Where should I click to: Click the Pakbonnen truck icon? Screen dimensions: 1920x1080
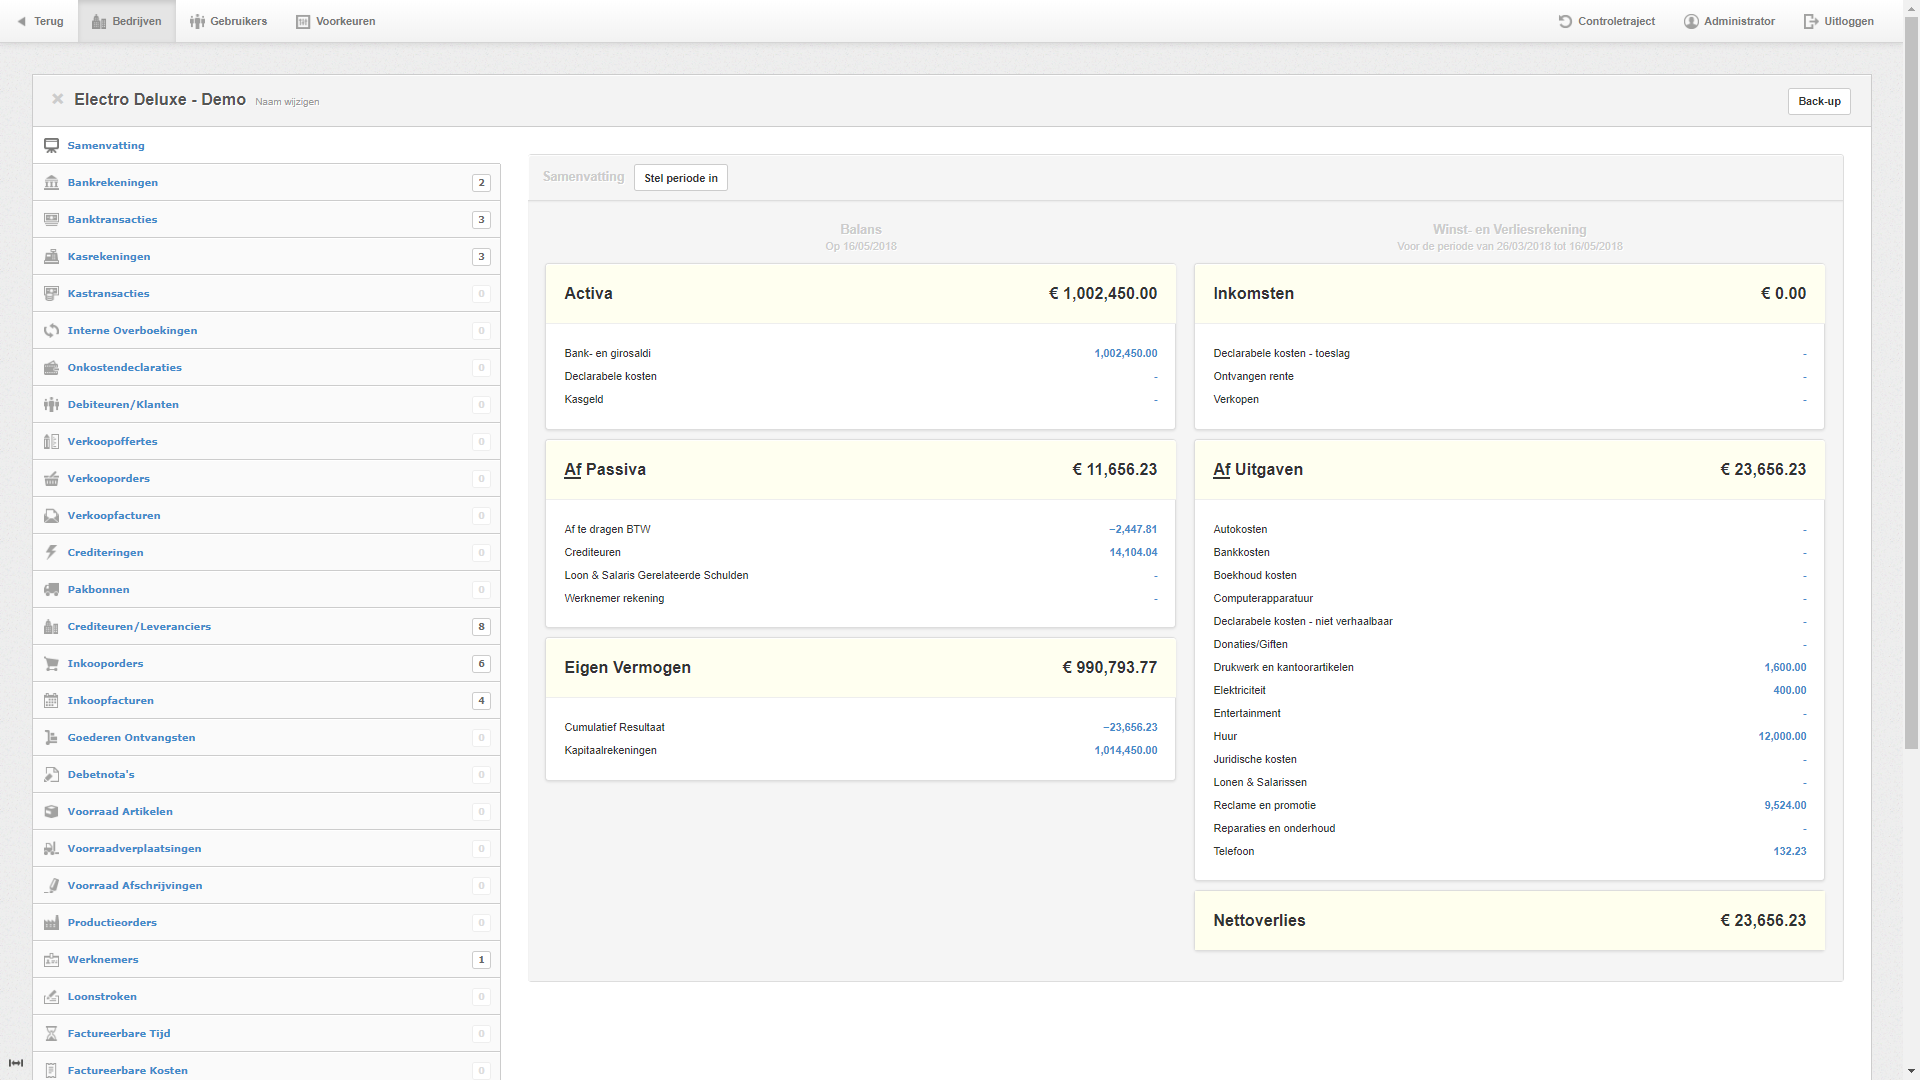click(51, 590)
